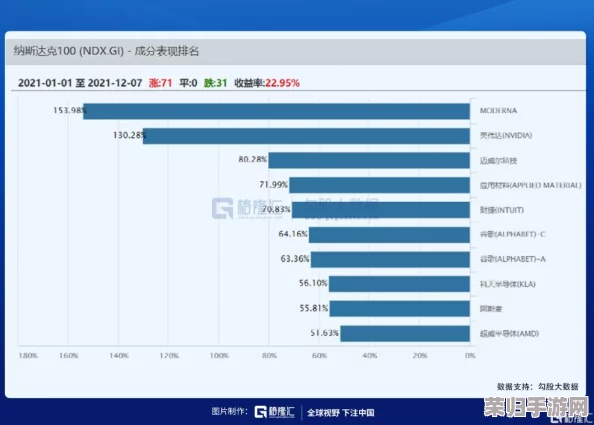Click the bar showing 55.81%
Viewport: 594px width, 425px height.
pyautogui.click(x=400, y=309)
